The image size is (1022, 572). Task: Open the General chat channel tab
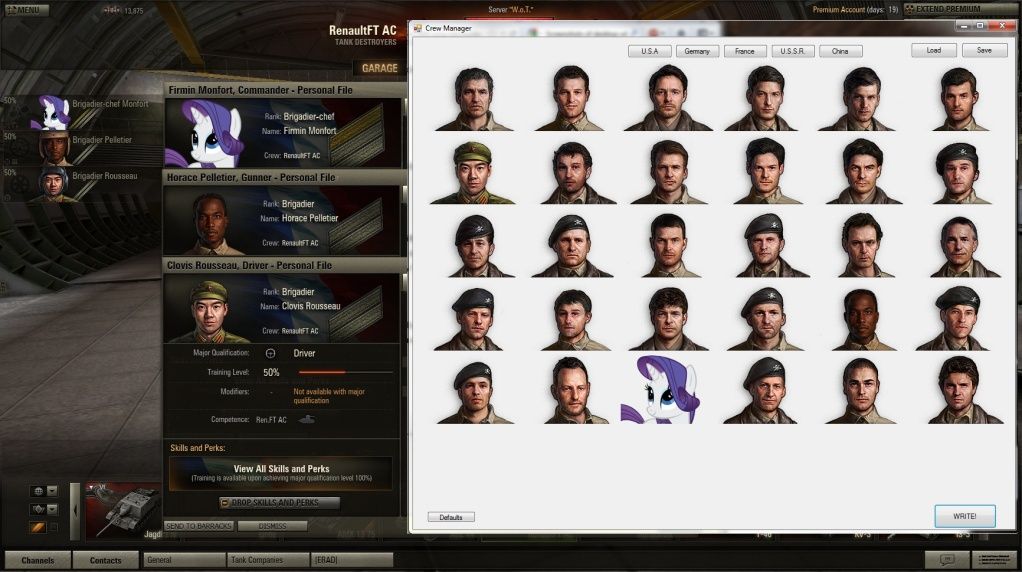coord(183,560)
